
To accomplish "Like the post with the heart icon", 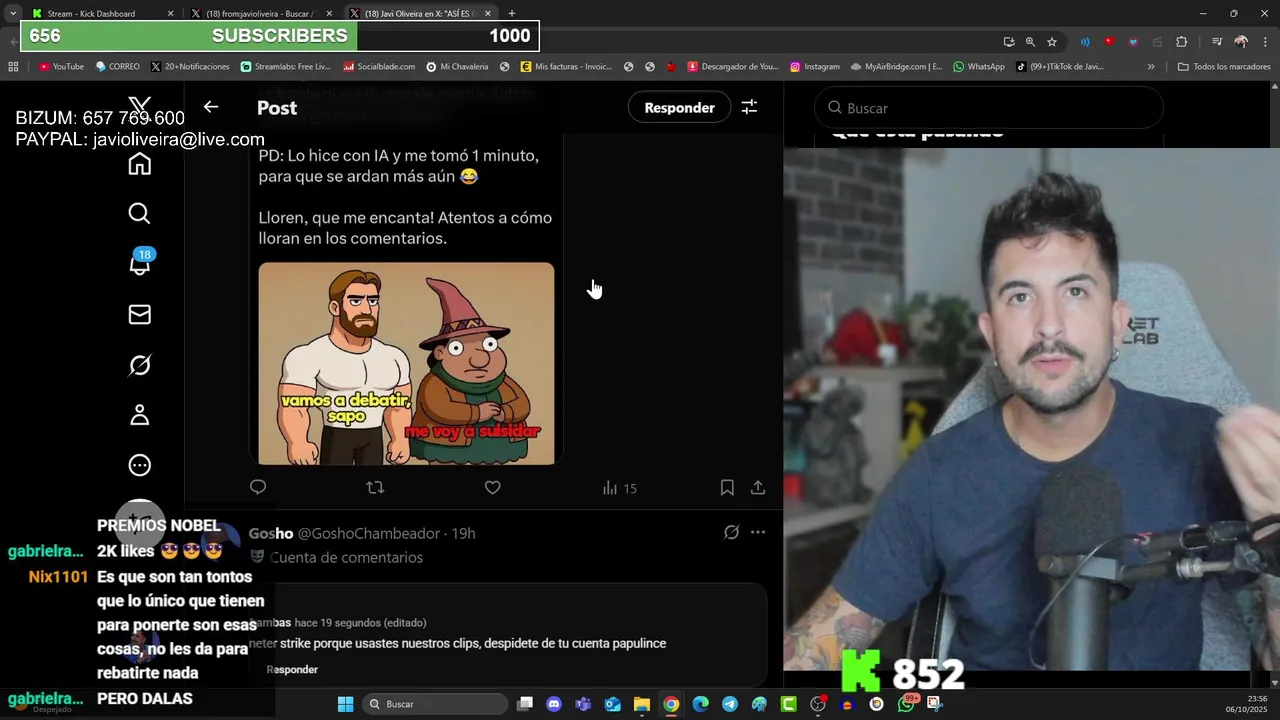I will click(492, 487).
